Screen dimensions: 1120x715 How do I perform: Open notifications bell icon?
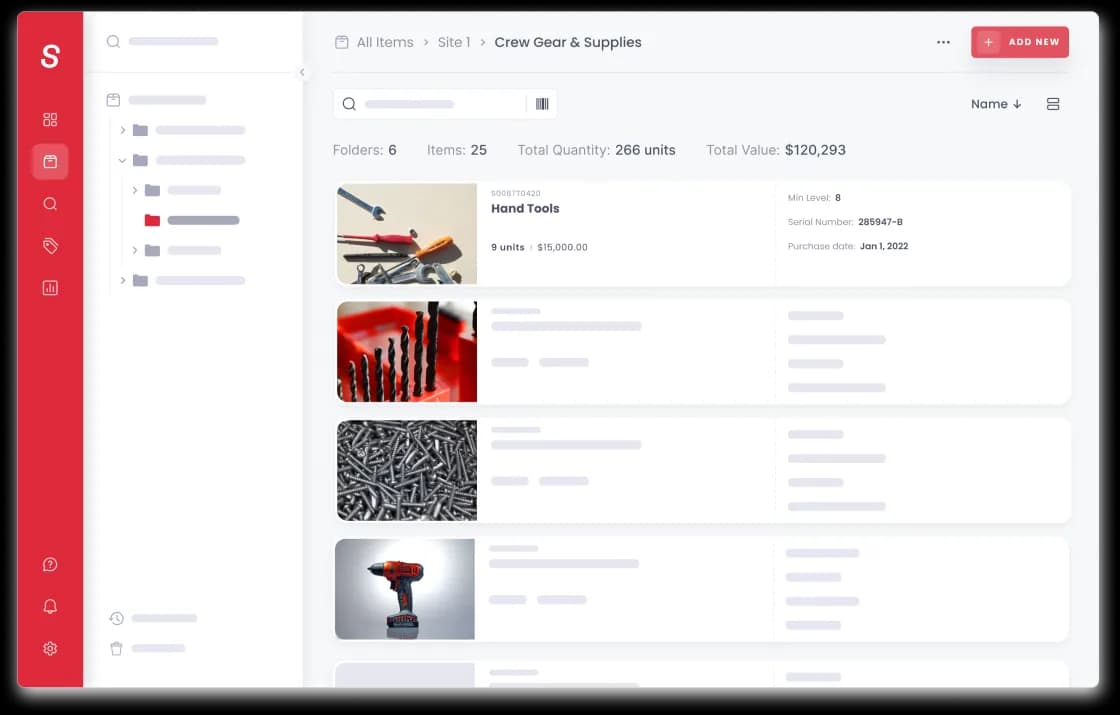coord(50,606)
